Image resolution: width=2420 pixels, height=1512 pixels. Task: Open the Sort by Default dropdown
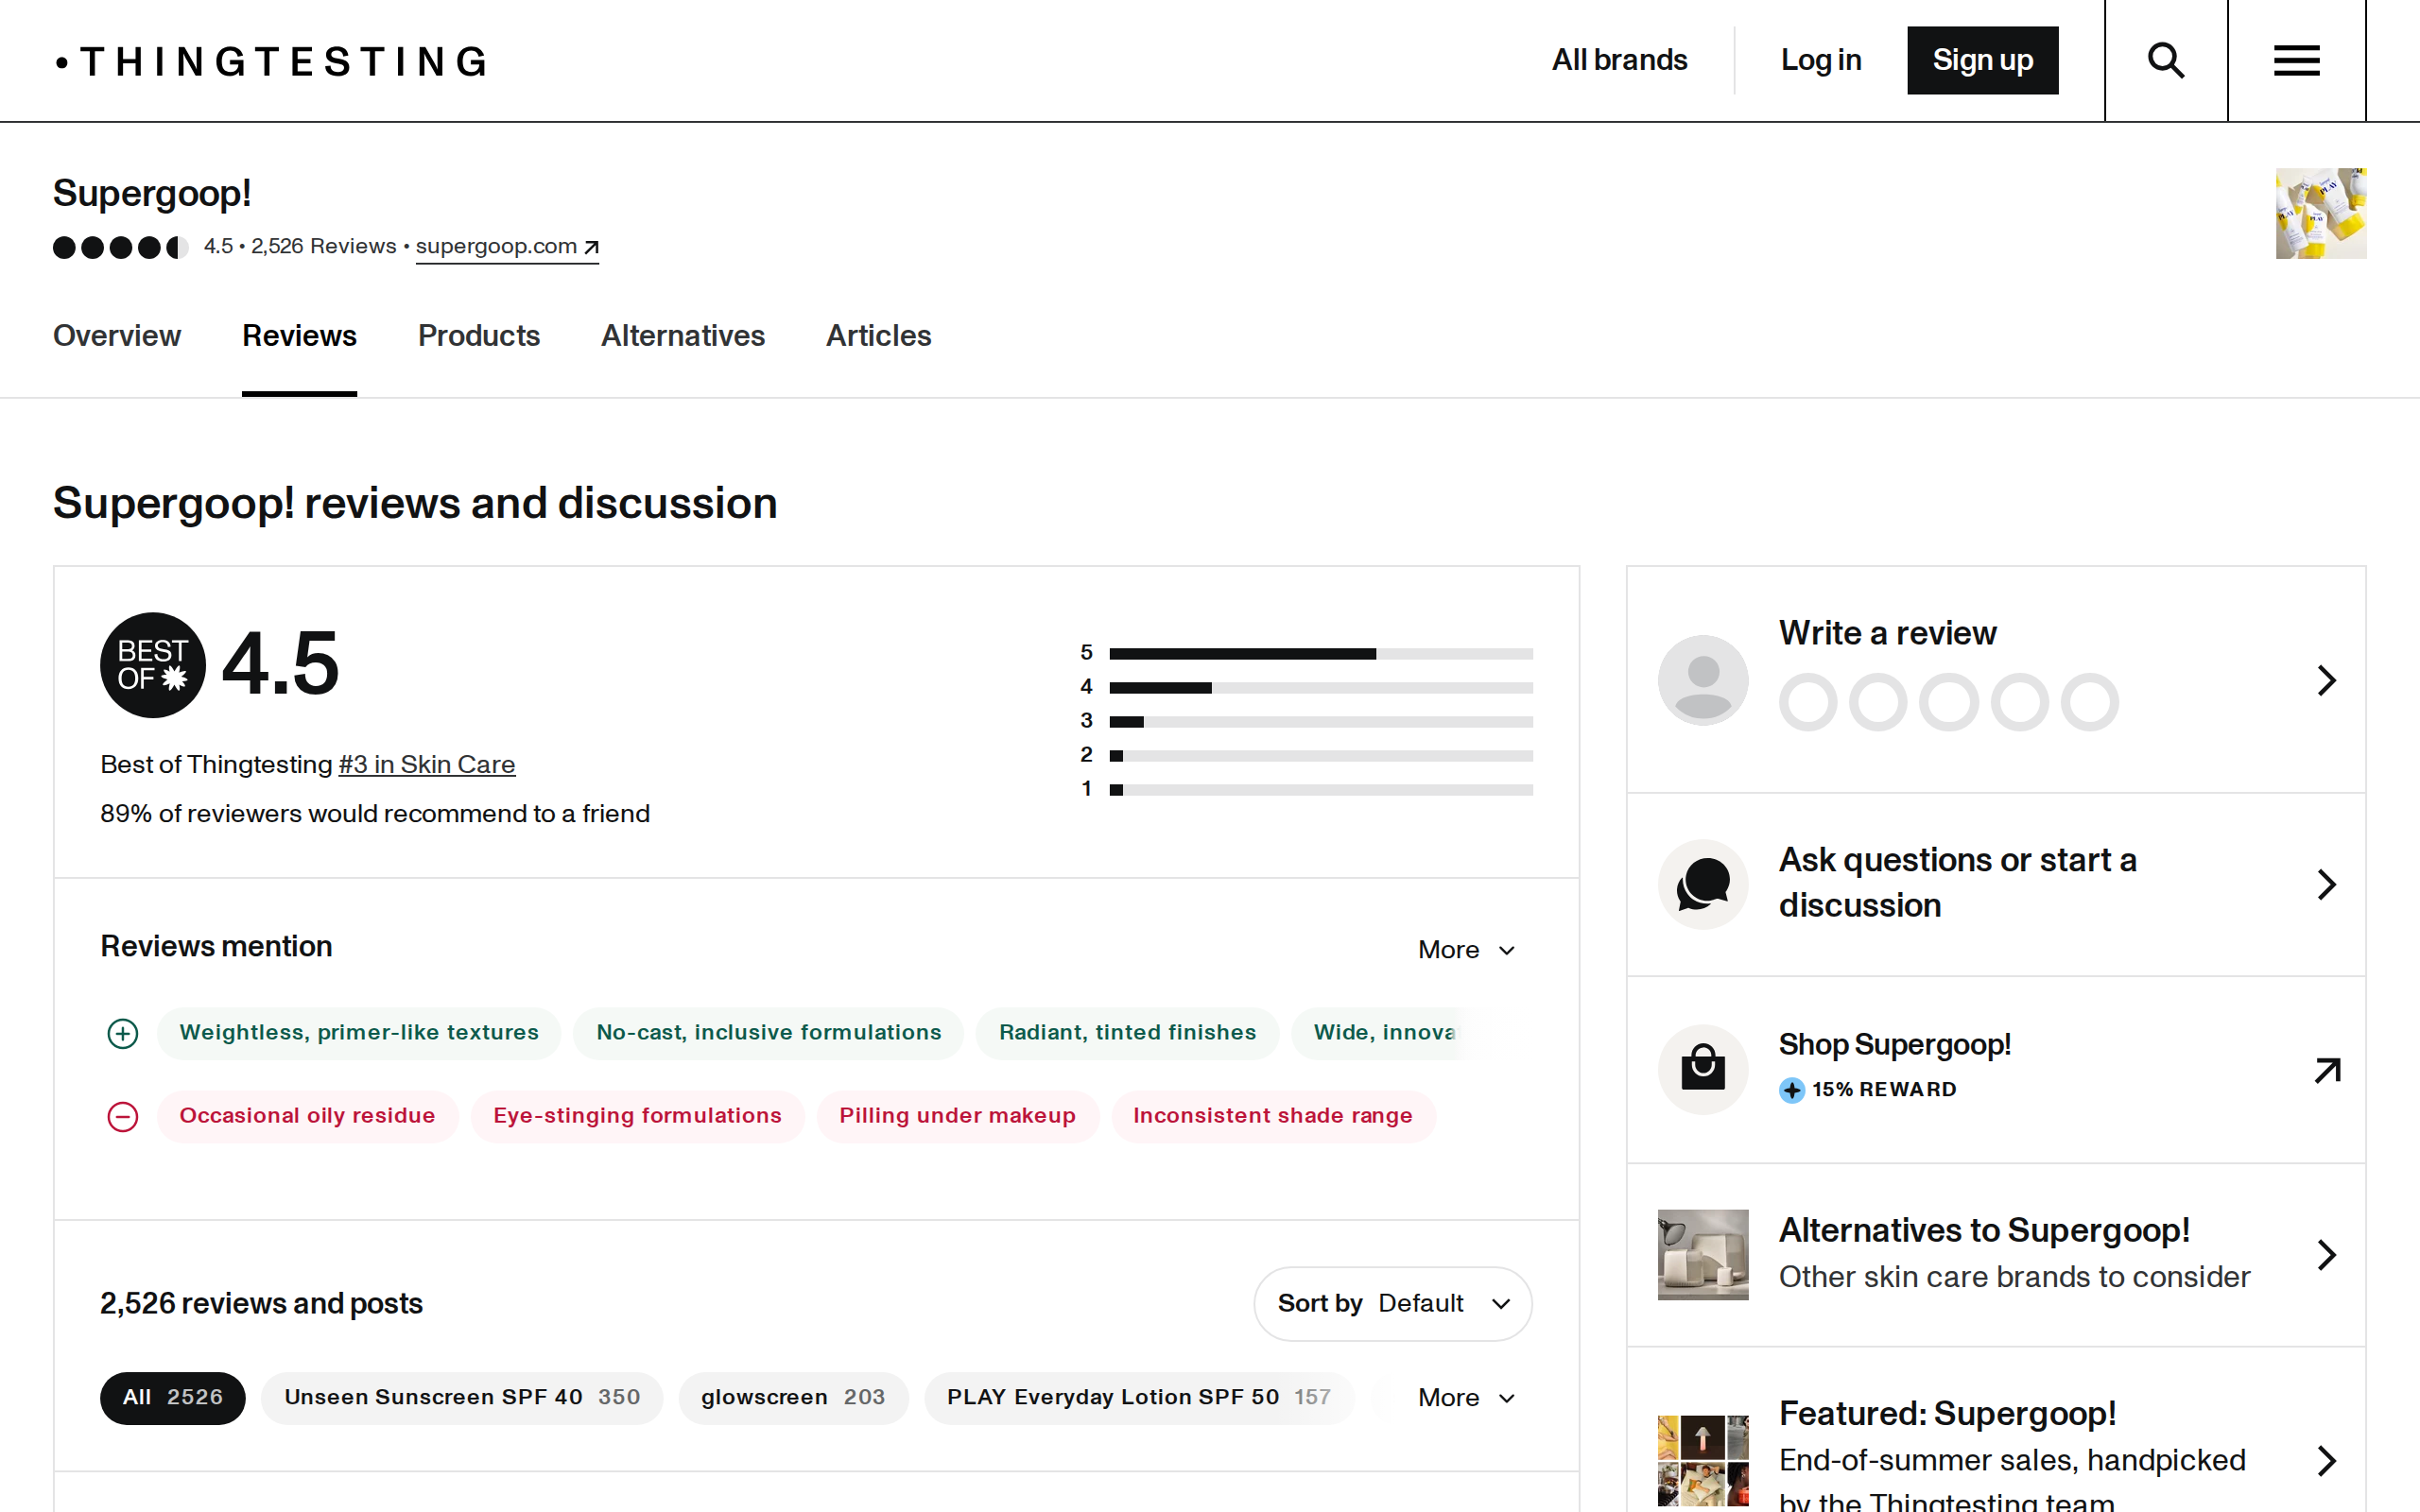pos(1393,1304)
